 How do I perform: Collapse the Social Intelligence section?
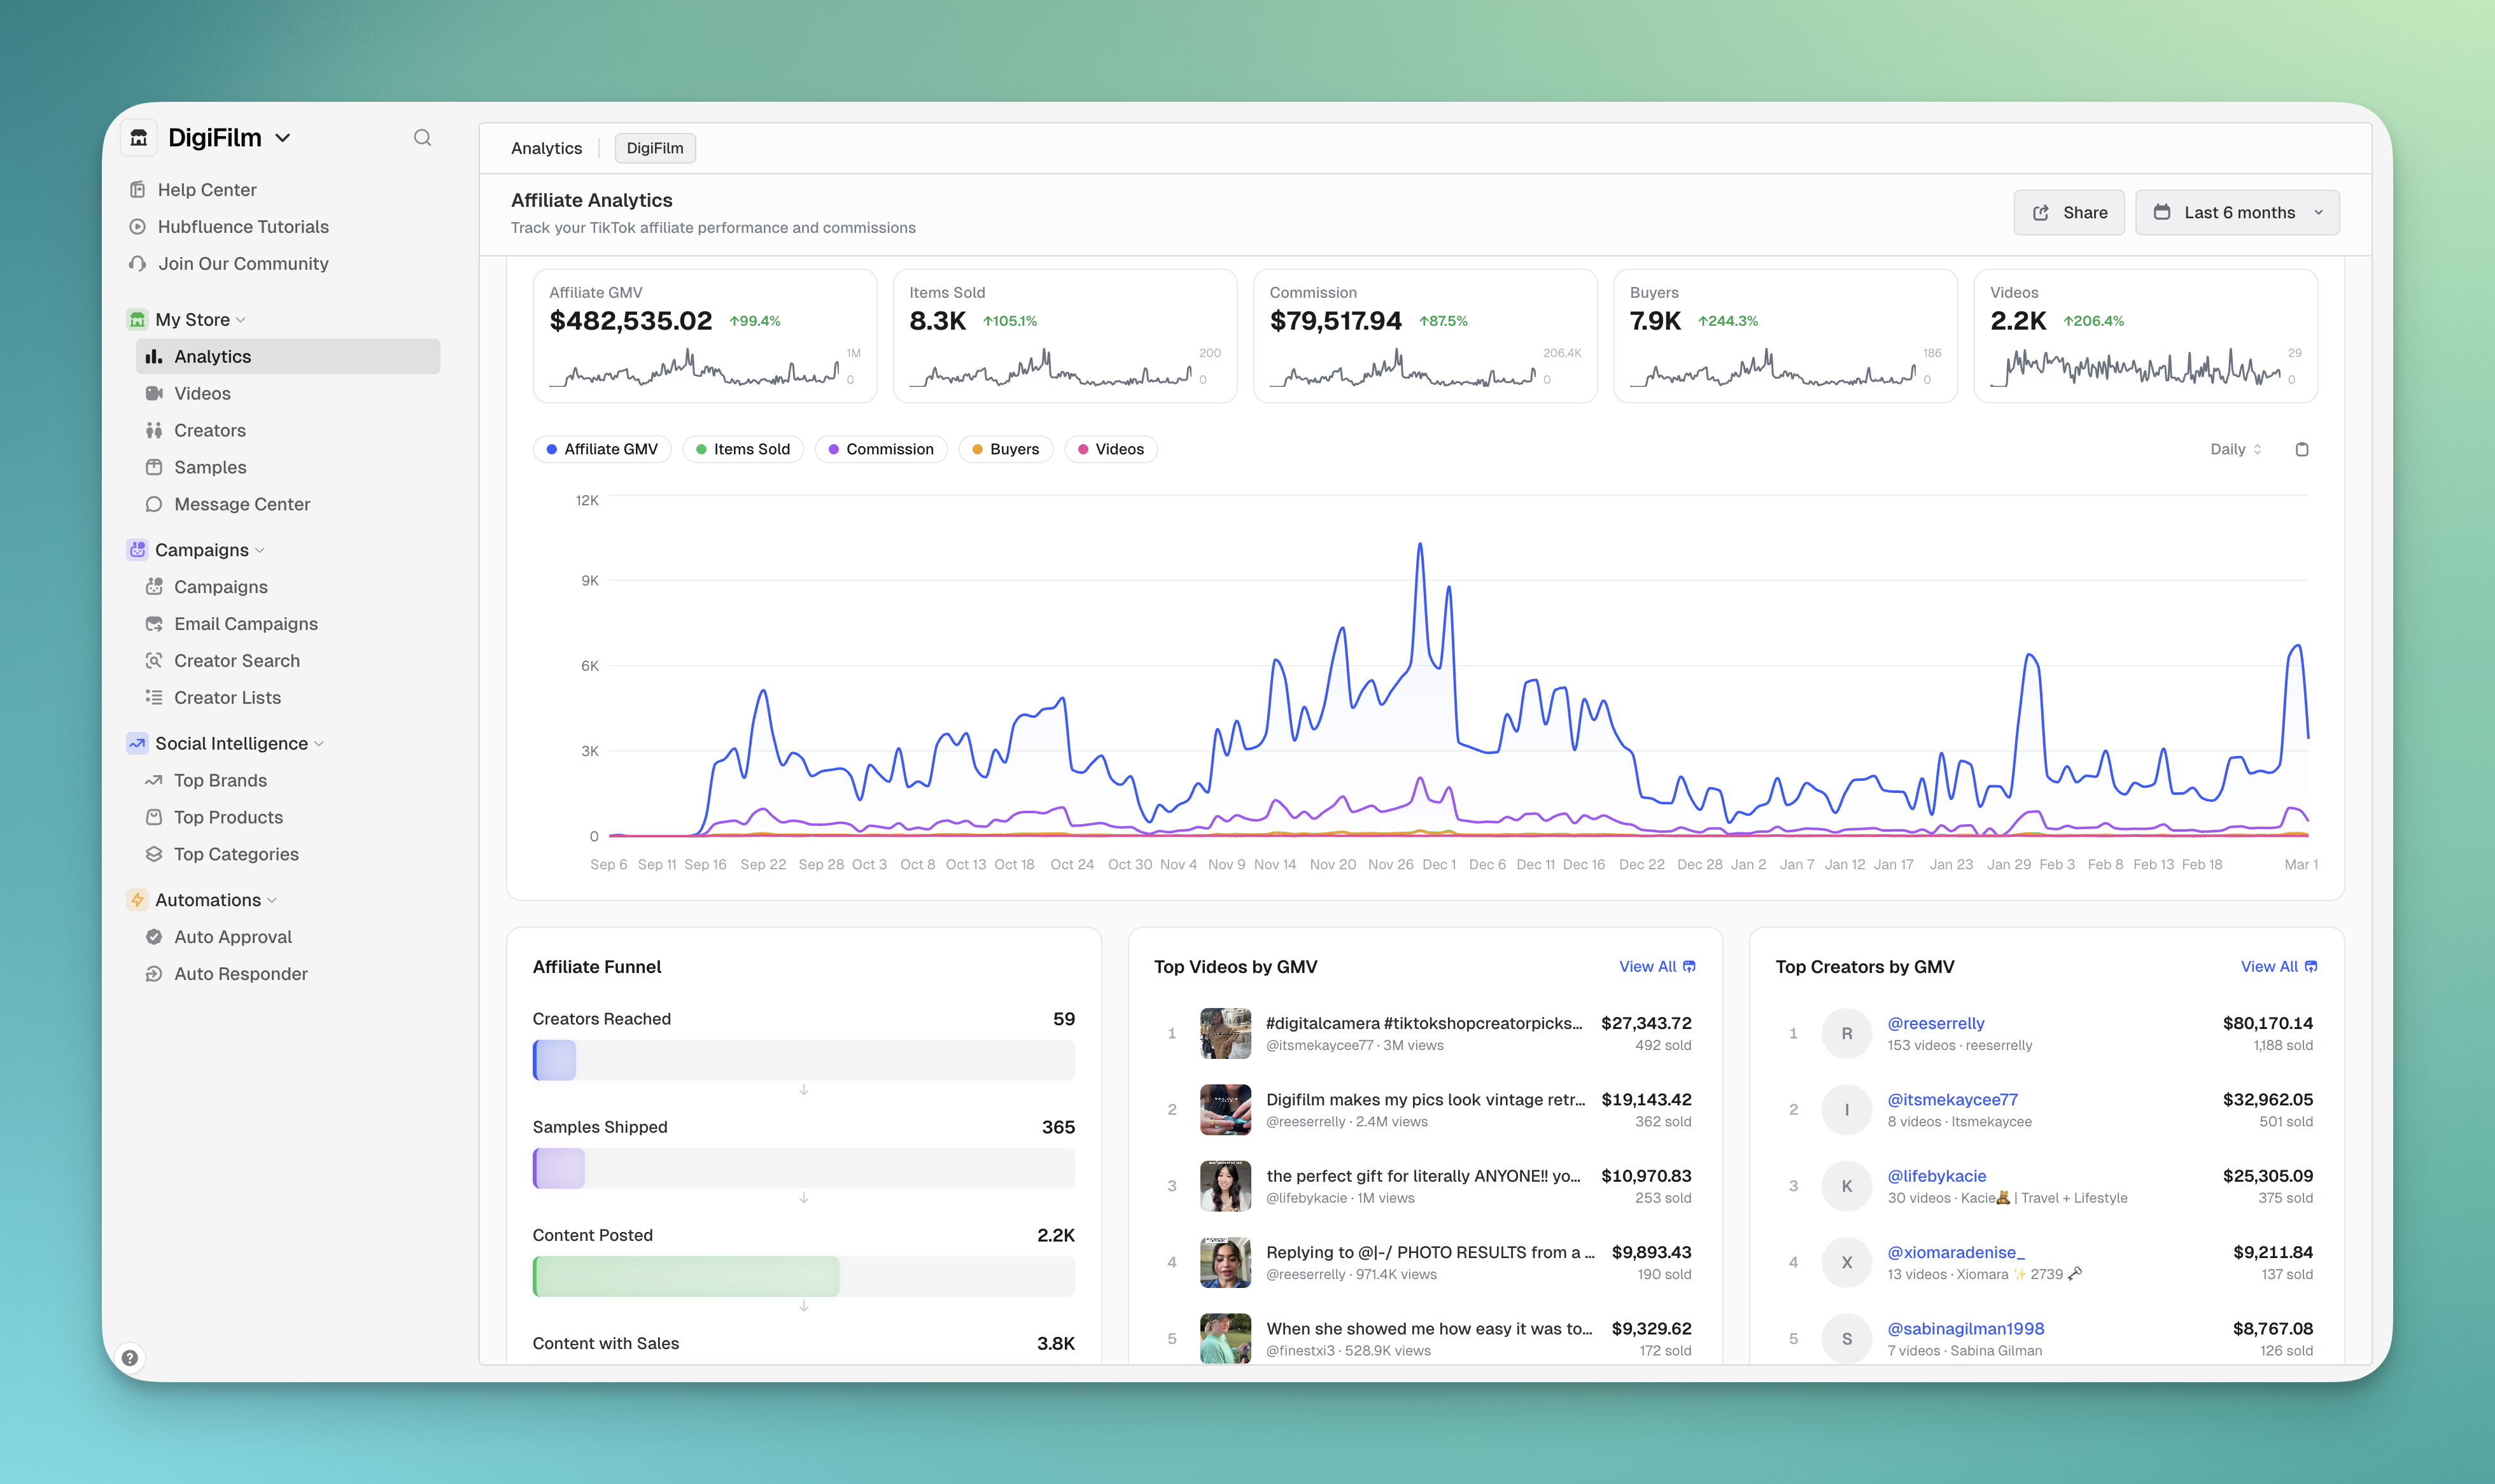coord(319,743)
